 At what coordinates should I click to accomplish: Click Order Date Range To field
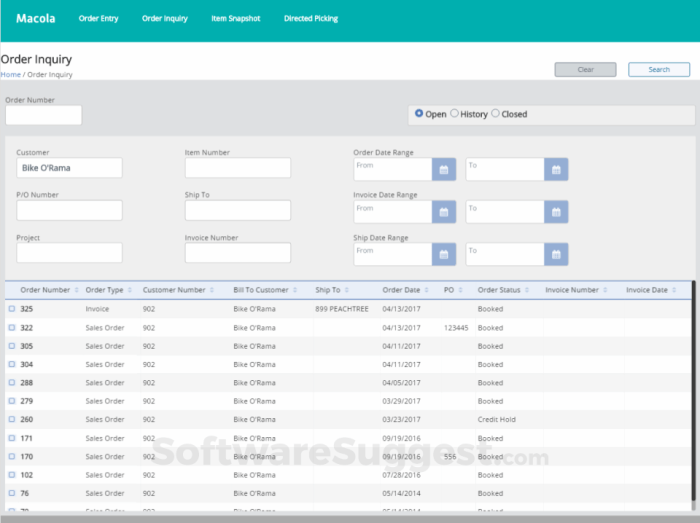tap(505, 170)
